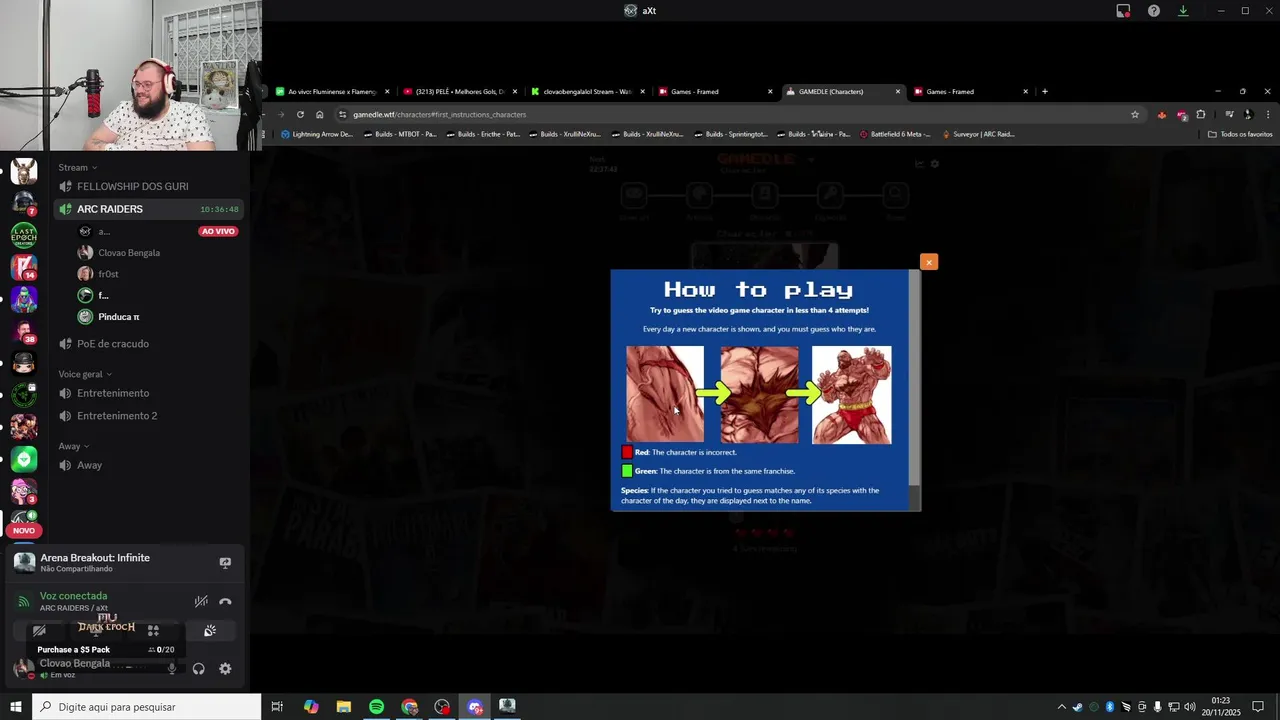
Task: Collapse the Away channel category
Action: [x=73, y=446]
